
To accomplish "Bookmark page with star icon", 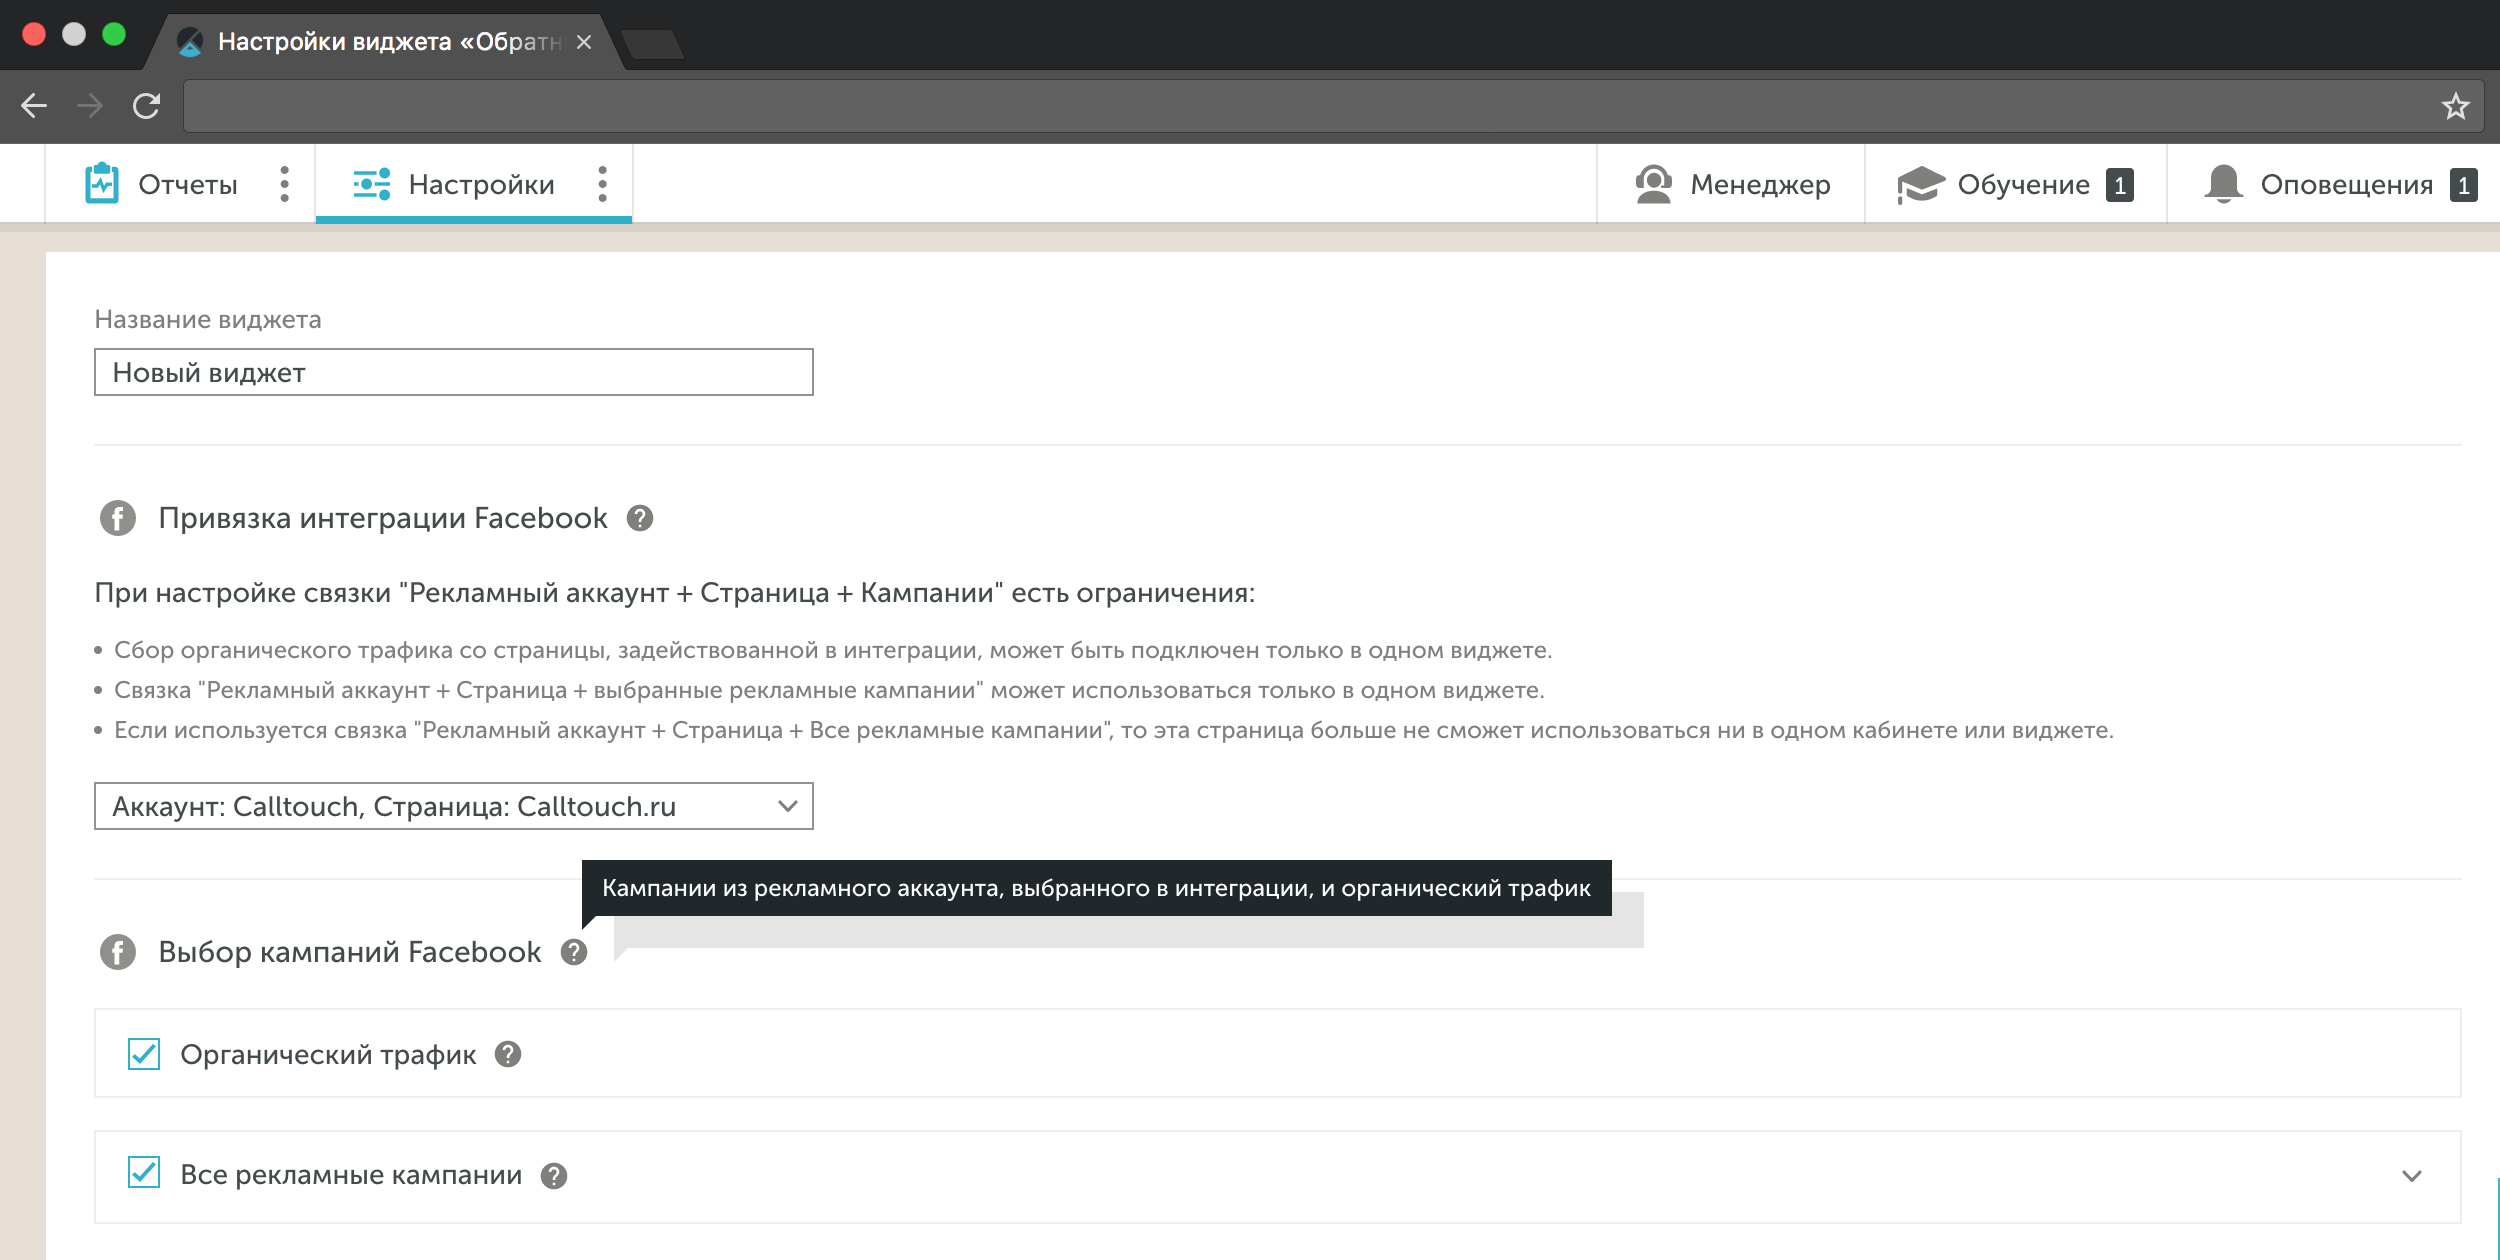I will 2455,106.
